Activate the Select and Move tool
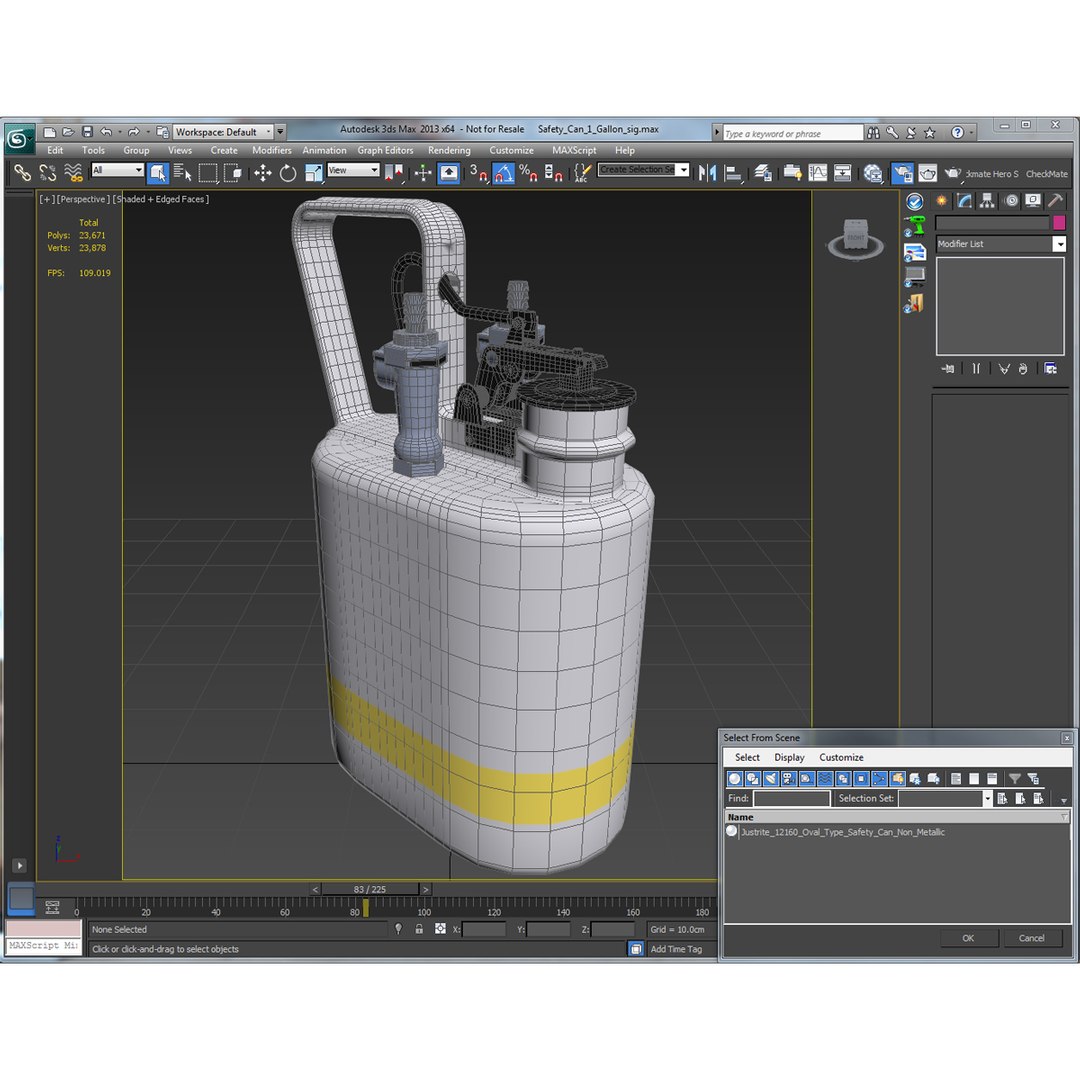This screenshot has height=1080, width=1080. pyautogui.click(x=262, y=173)
